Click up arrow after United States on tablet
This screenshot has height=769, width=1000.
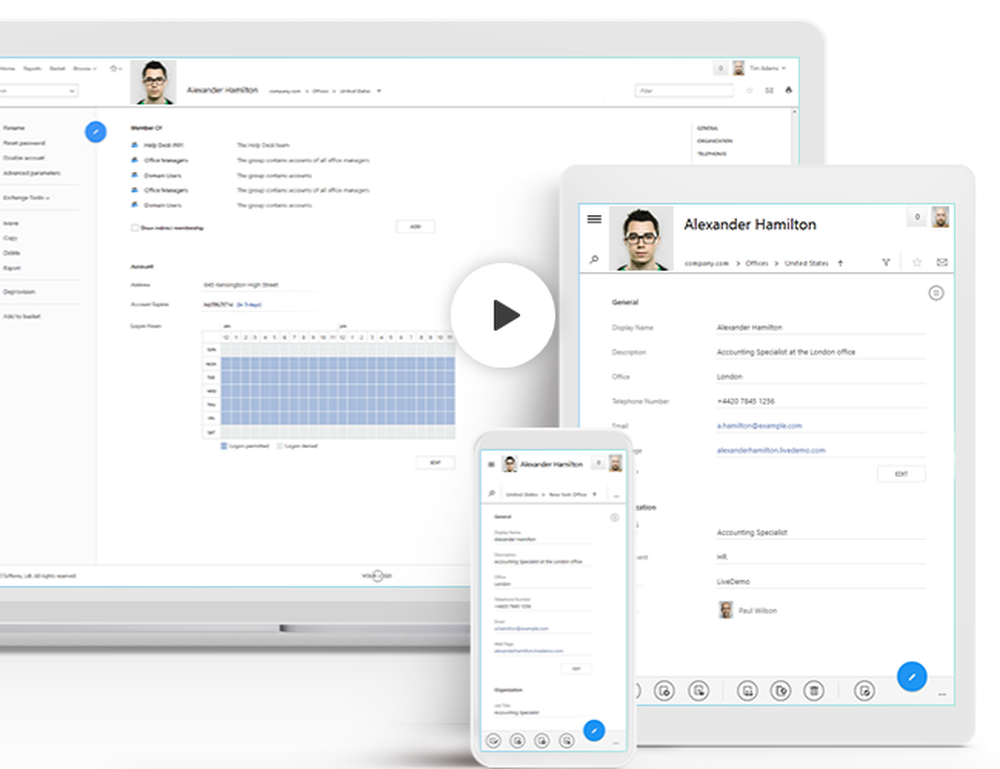841,263
